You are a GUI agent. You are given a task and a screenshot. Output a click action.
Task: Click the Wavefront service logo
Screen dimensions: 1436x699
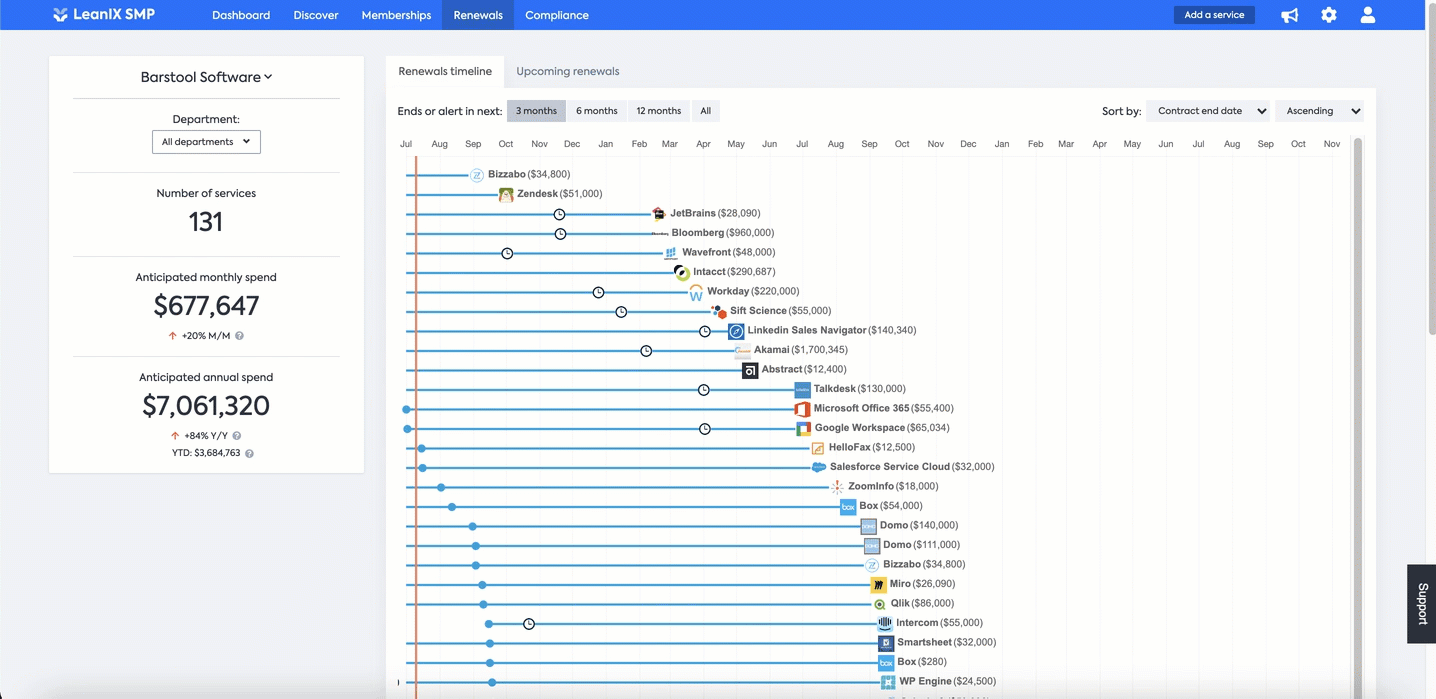tap(671, 253)
